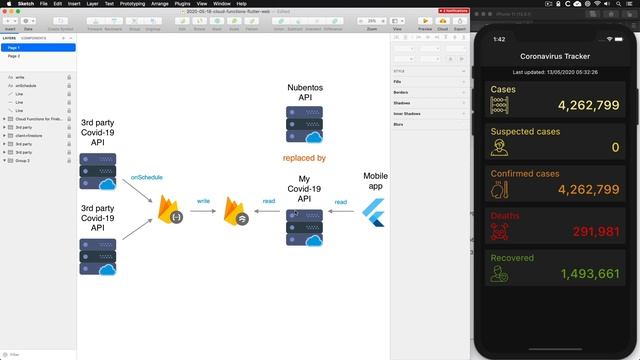Click the Confirmed cases card in simulator
This screenshot has width=640, height=360.
tap(555, 184)
